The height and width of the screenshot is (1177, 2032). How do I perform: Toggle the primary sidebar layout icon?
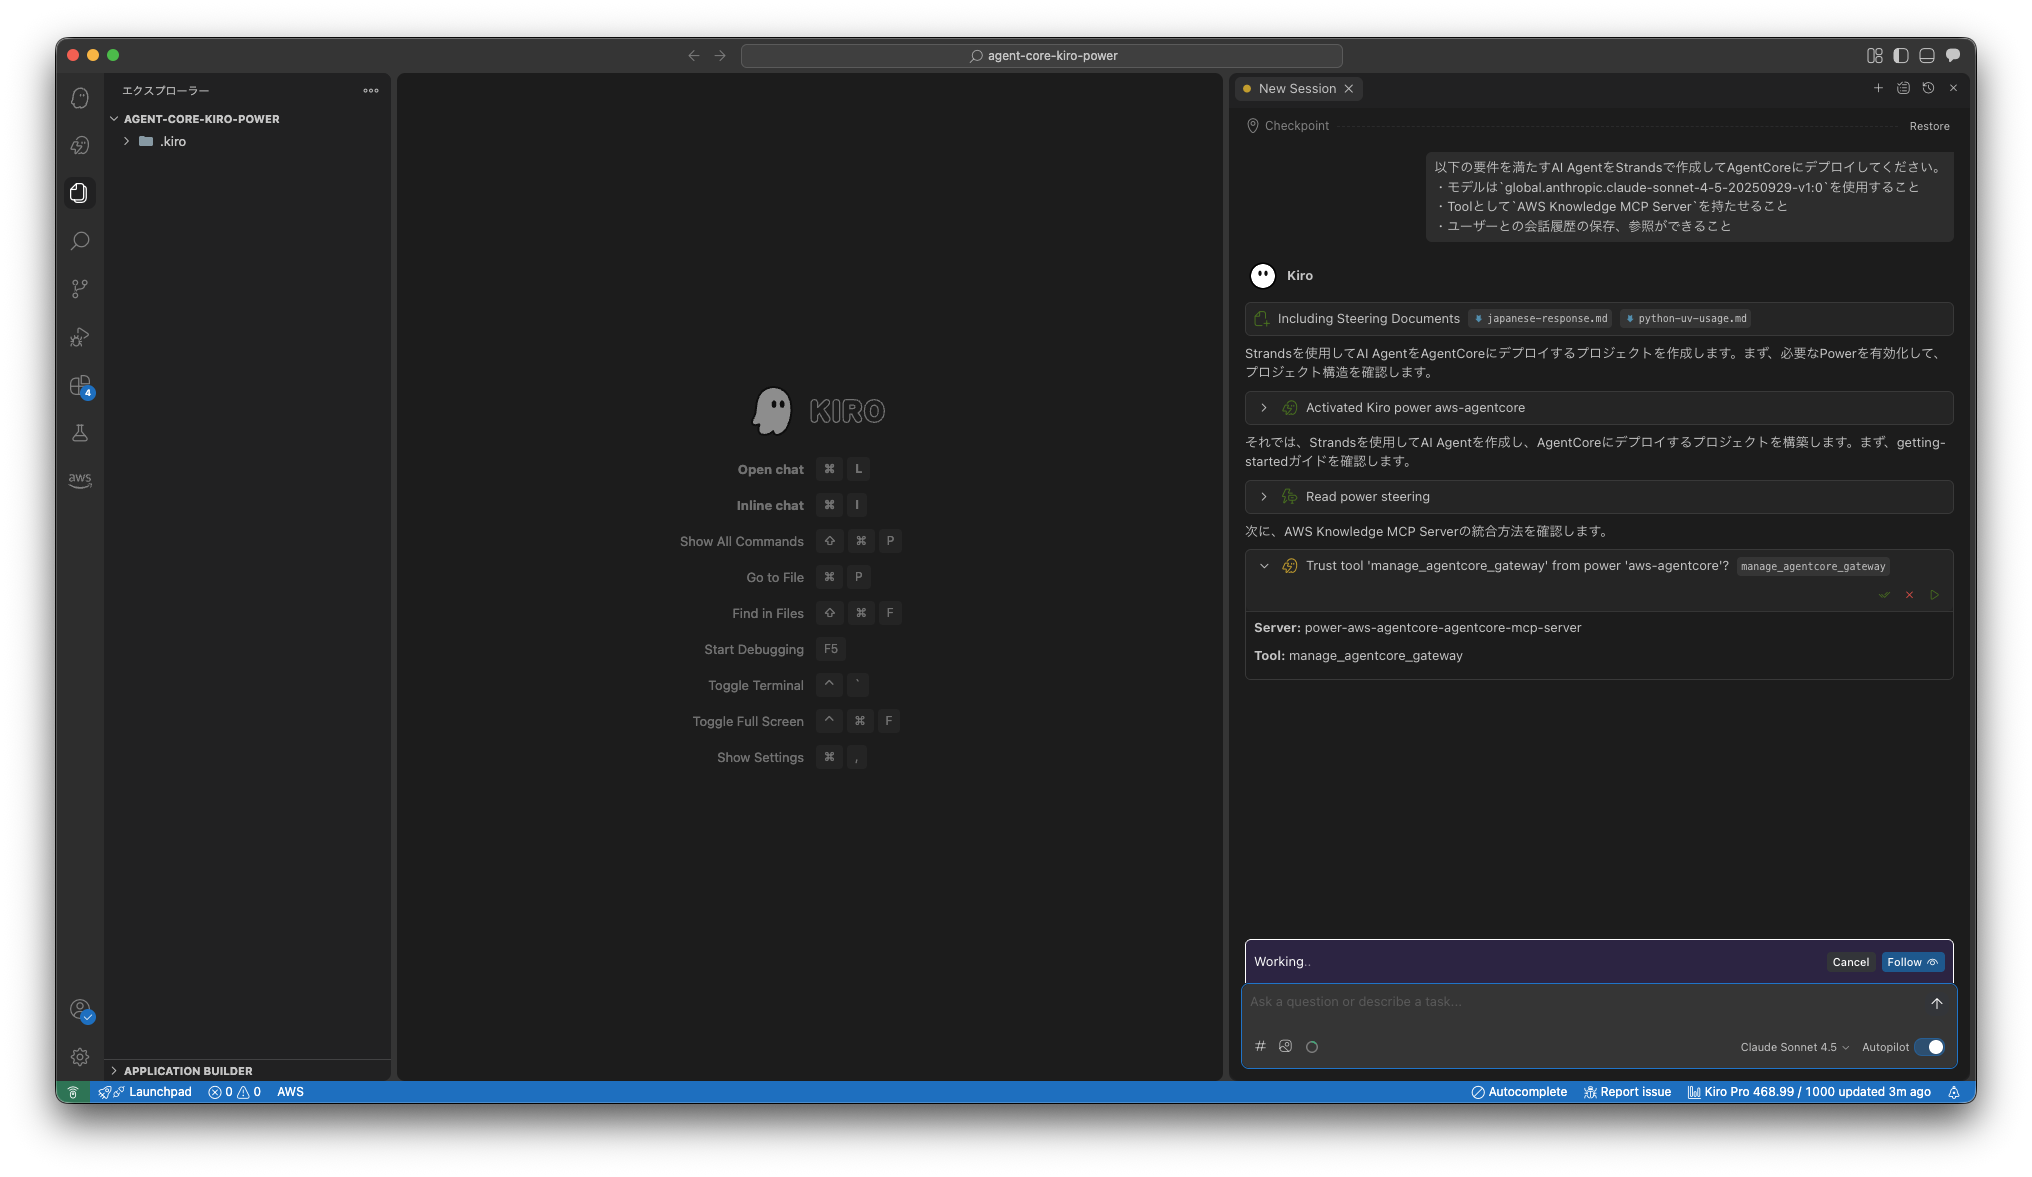[1900, 56]
